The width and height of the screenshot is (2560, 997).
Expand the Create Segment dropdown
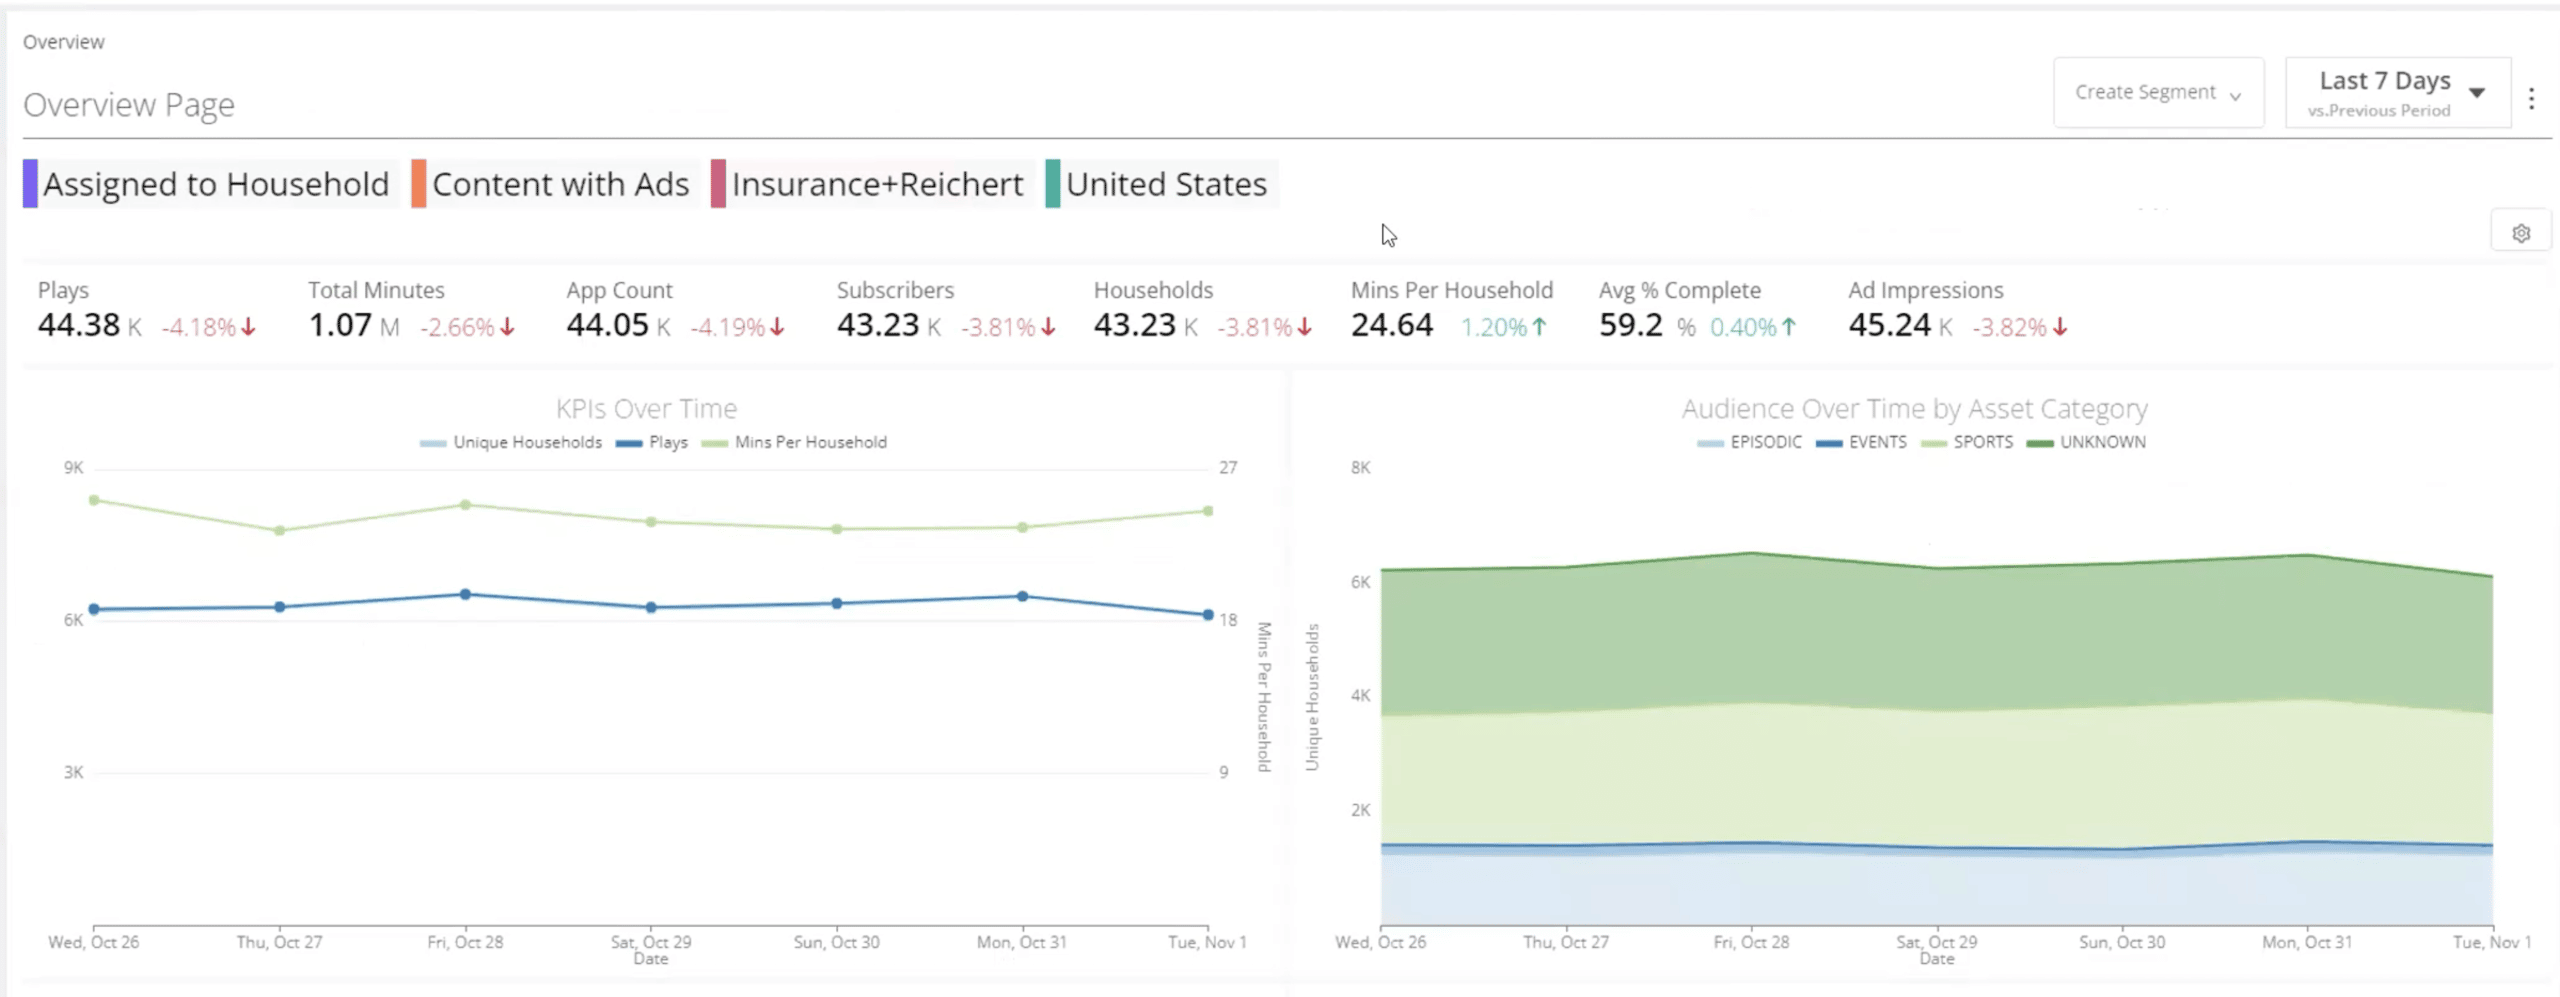[2158, 92]
